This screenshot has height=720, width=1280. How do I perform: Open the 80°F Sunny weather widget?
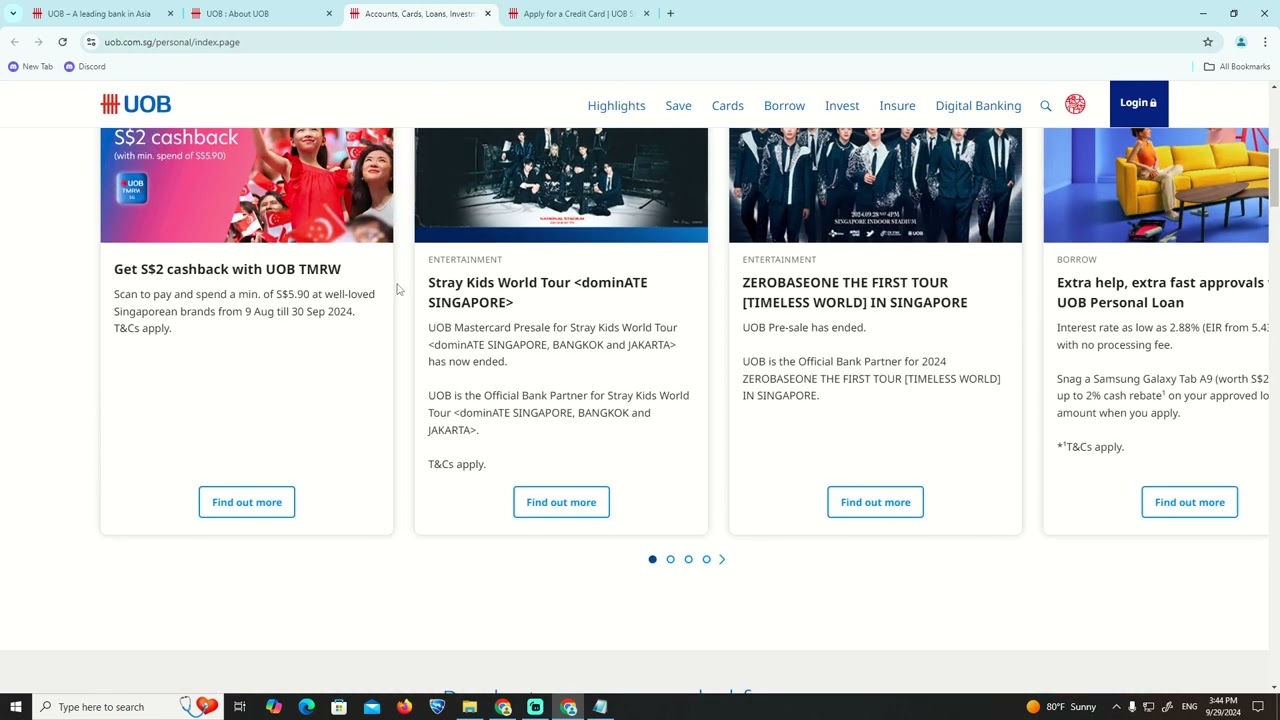pos(1061,707)
